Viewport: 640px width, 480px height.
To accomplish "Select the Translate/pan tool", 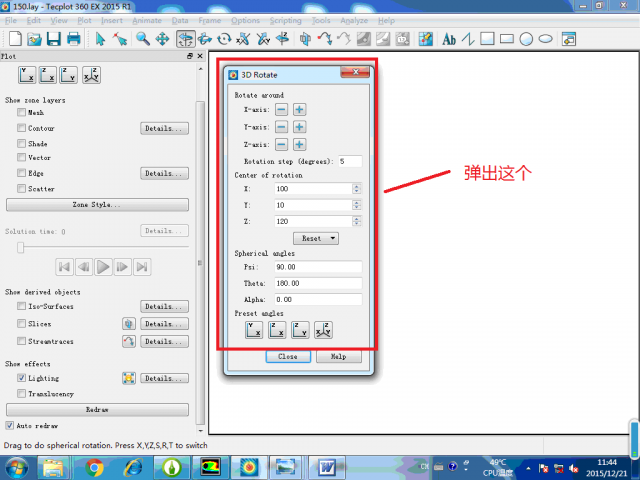I will 163,39.
